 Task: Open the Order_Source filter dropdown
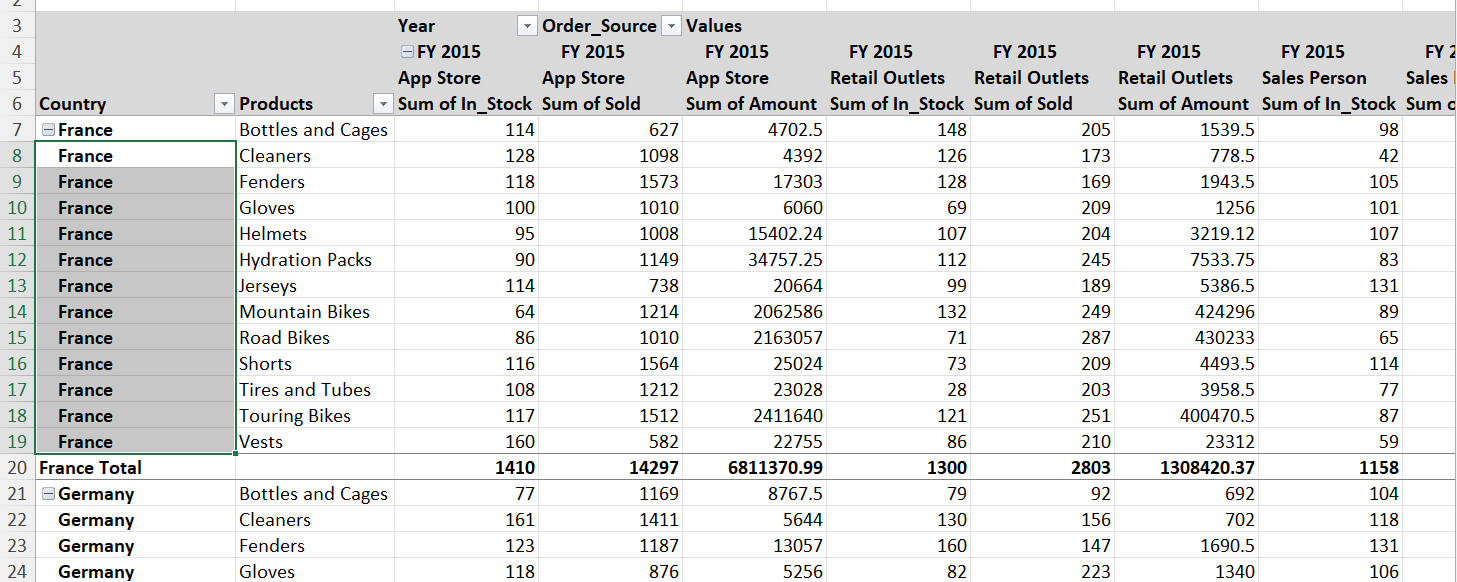coord(672,26)
